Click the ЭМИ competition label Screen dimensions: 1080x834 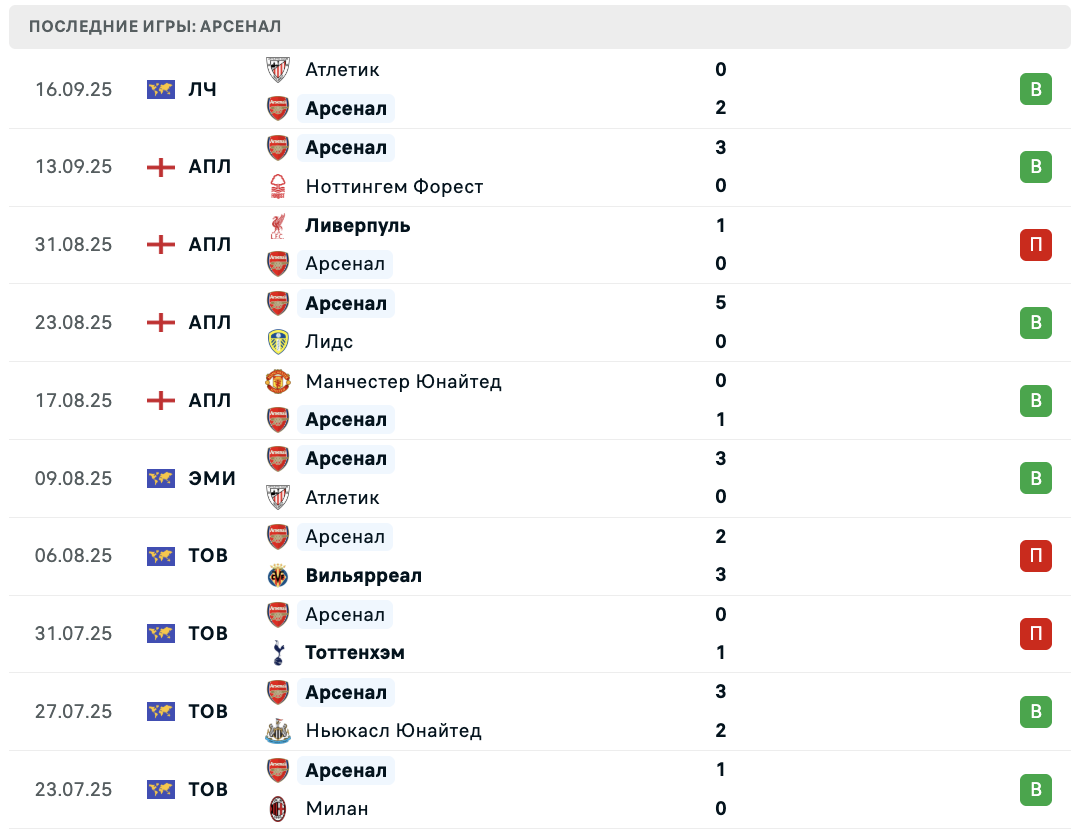click(x=211, y=478)
